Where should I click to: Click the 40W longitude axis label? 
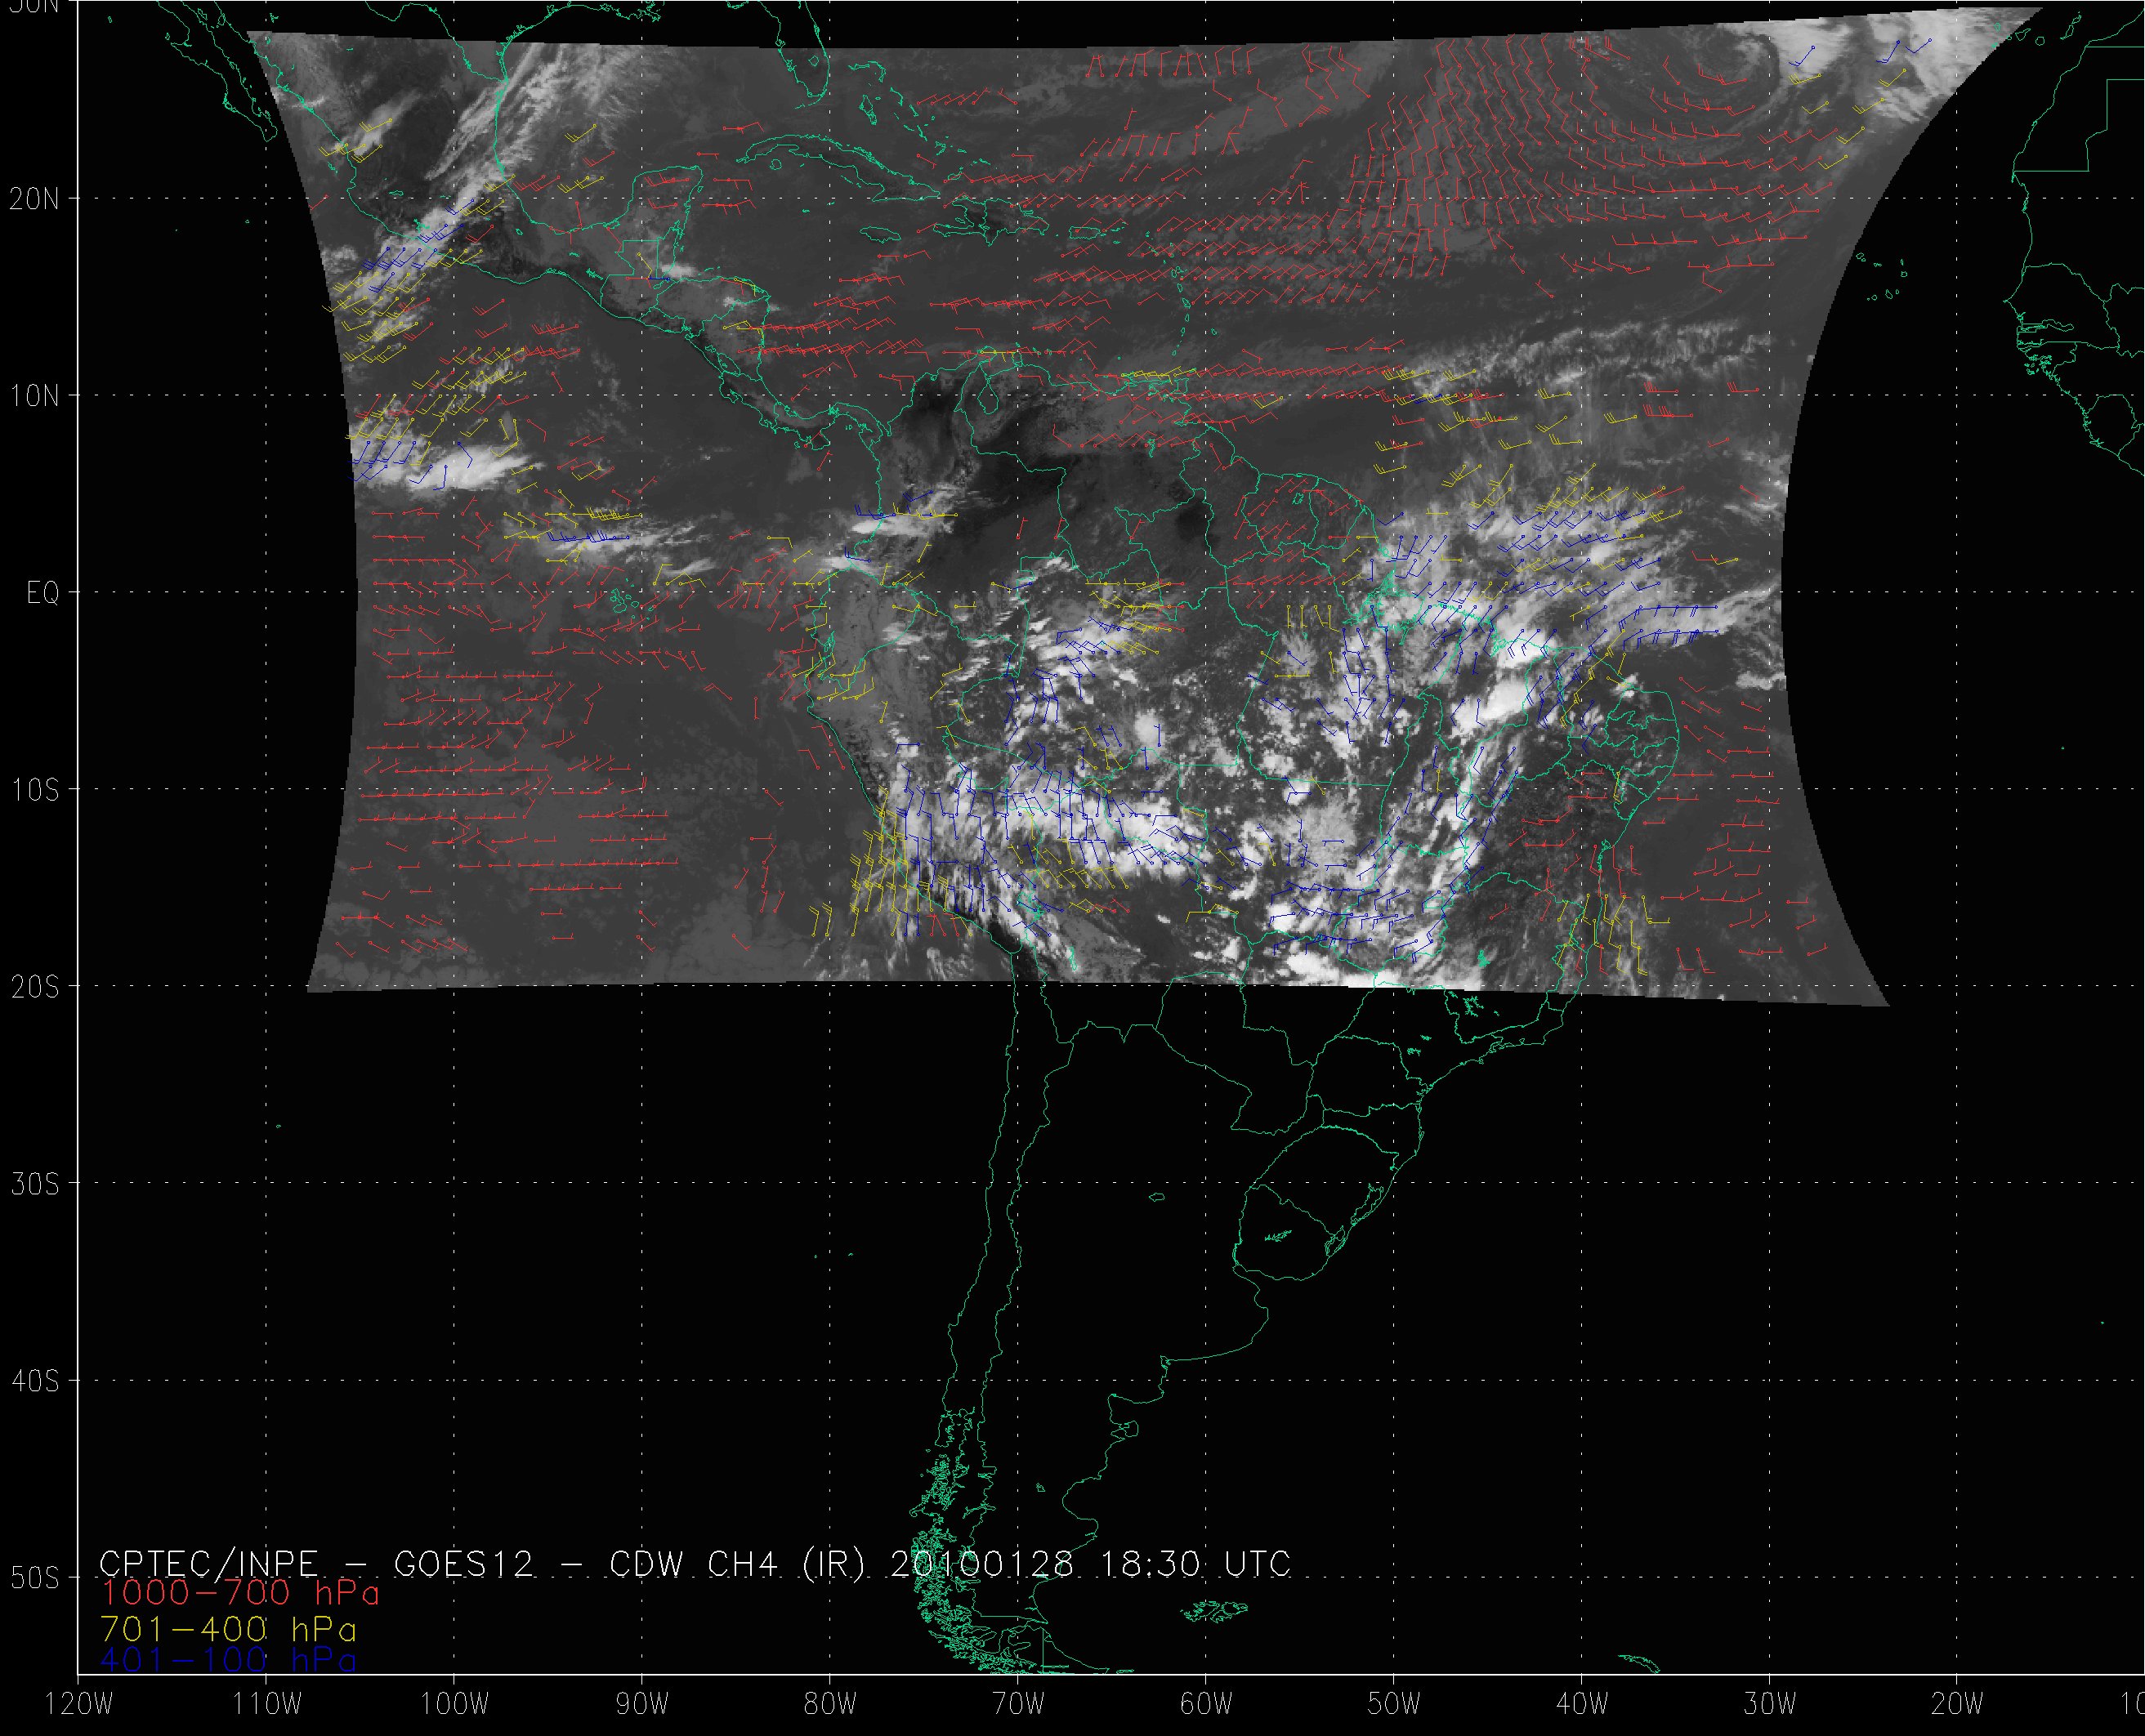click(x=1582, y=1704)
